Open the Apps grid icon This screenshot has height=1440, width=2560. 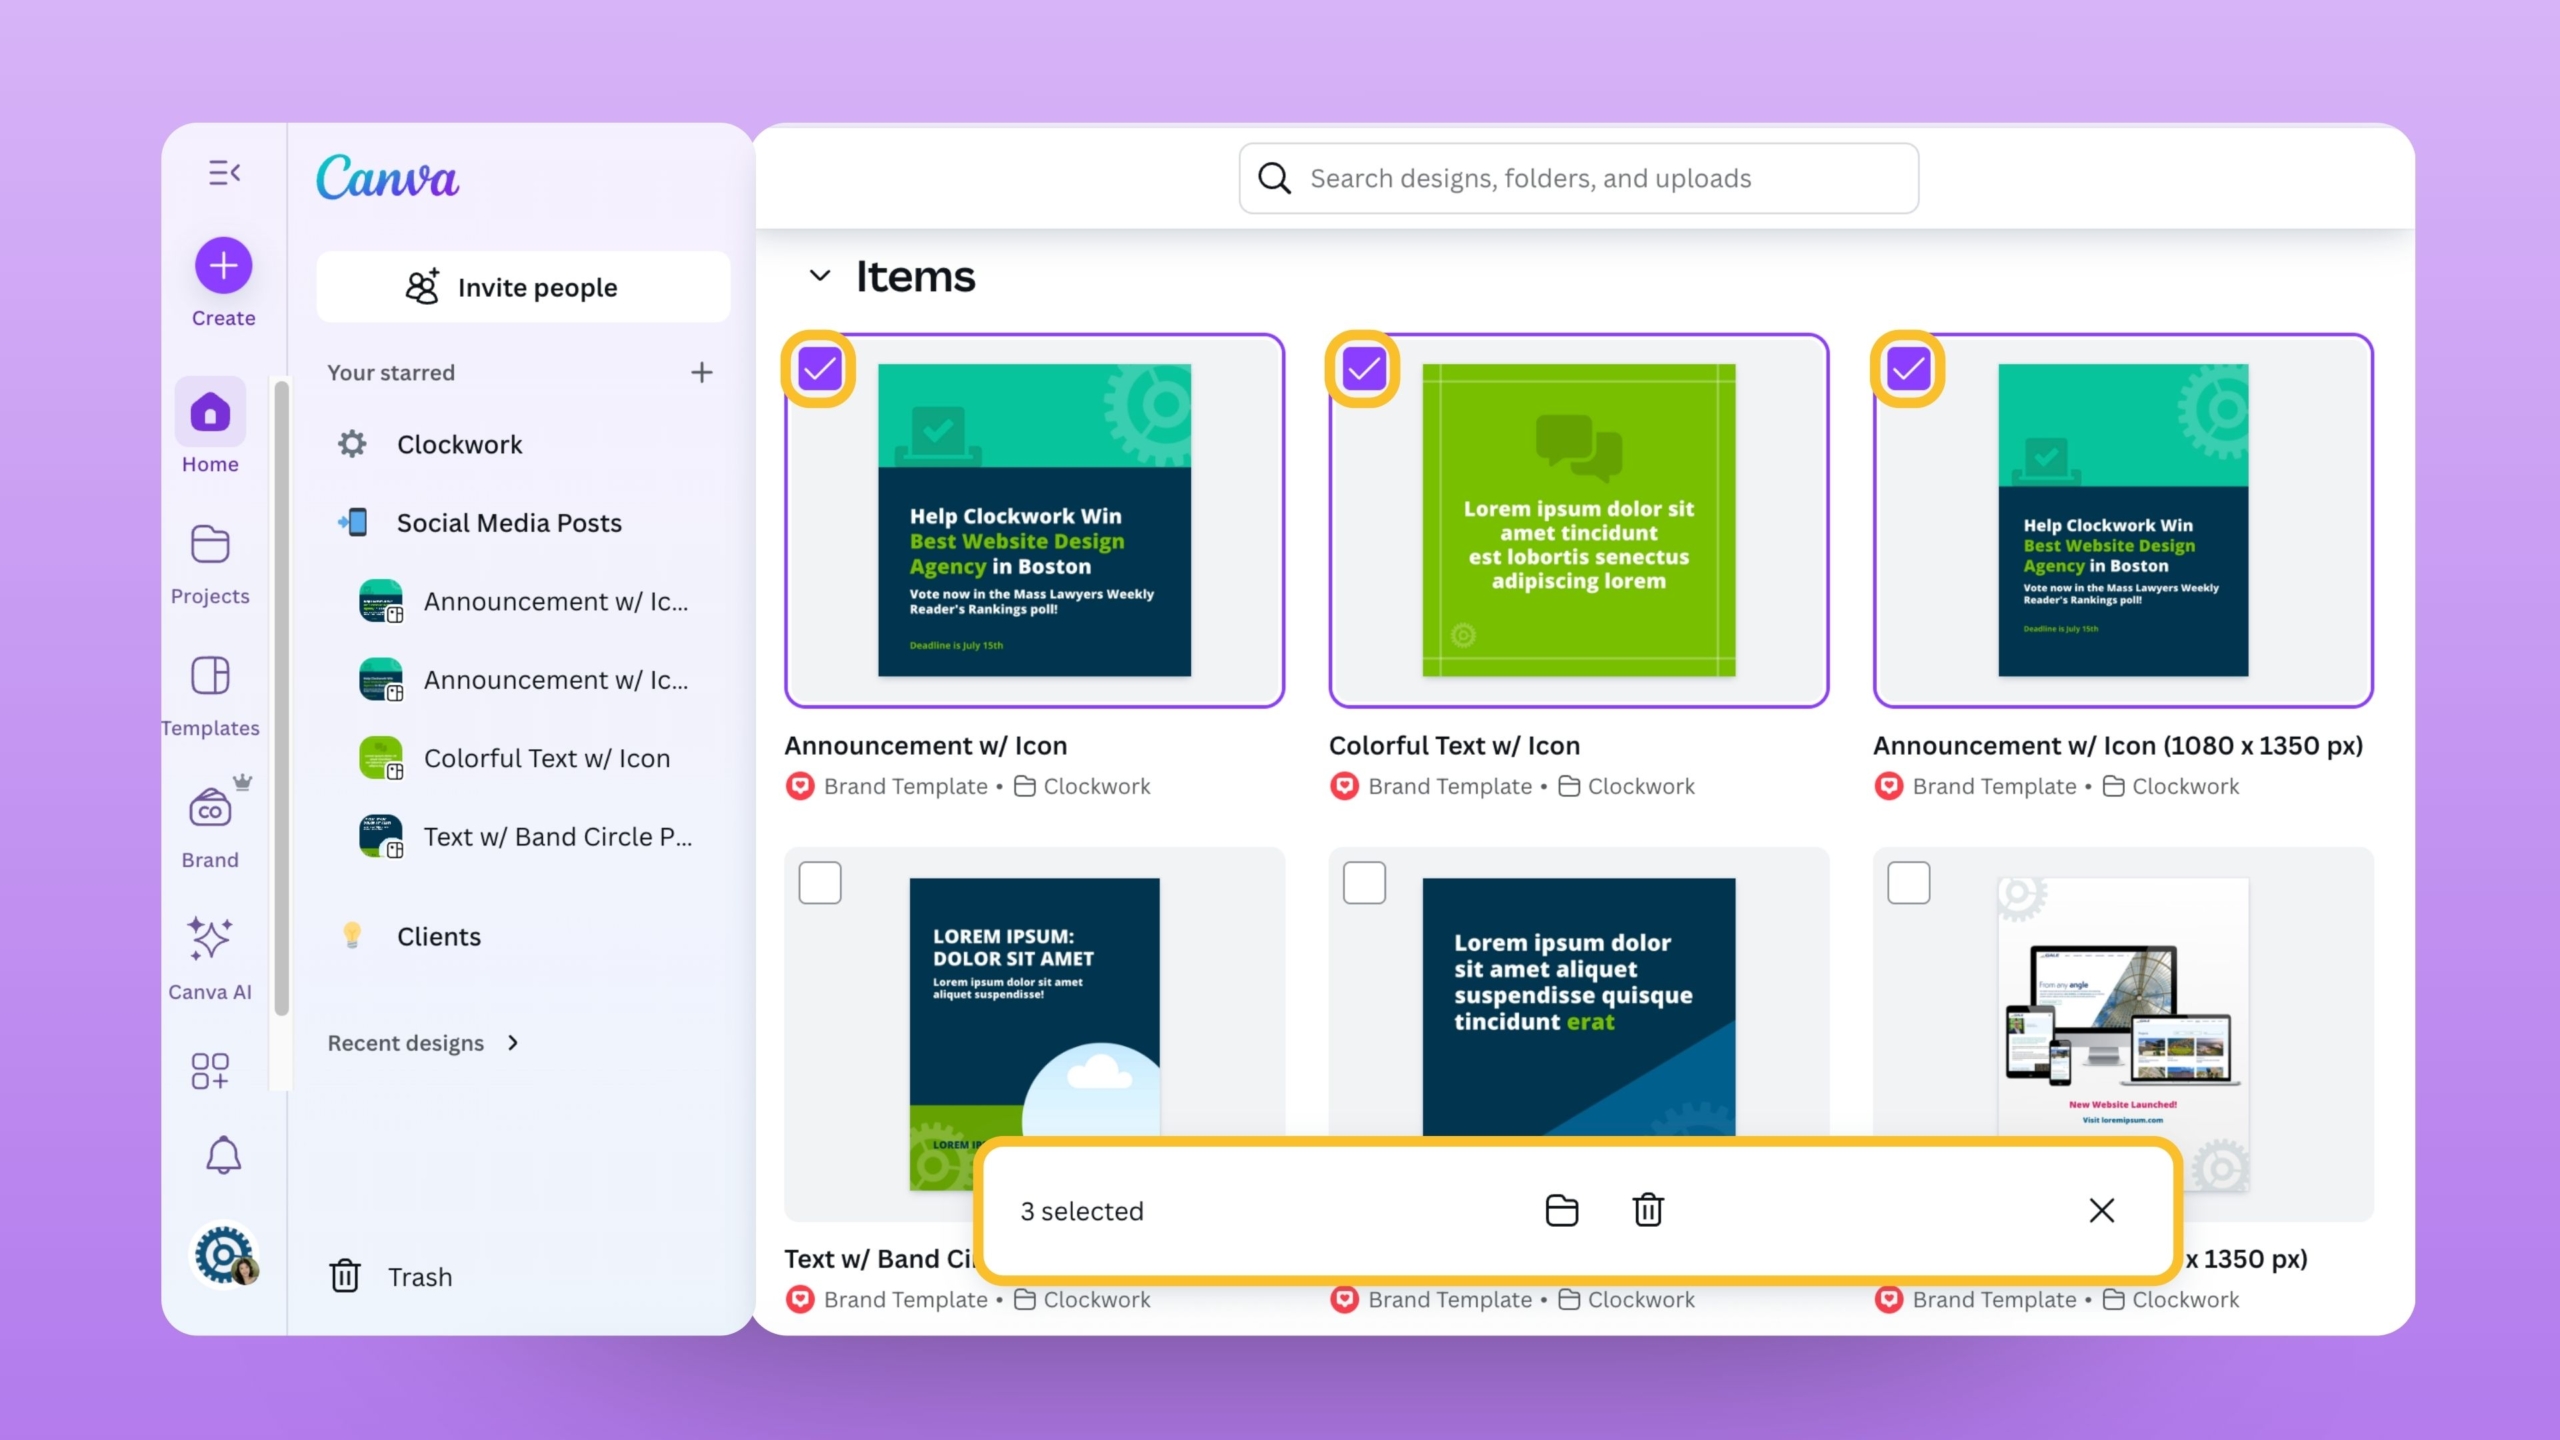210,1070
